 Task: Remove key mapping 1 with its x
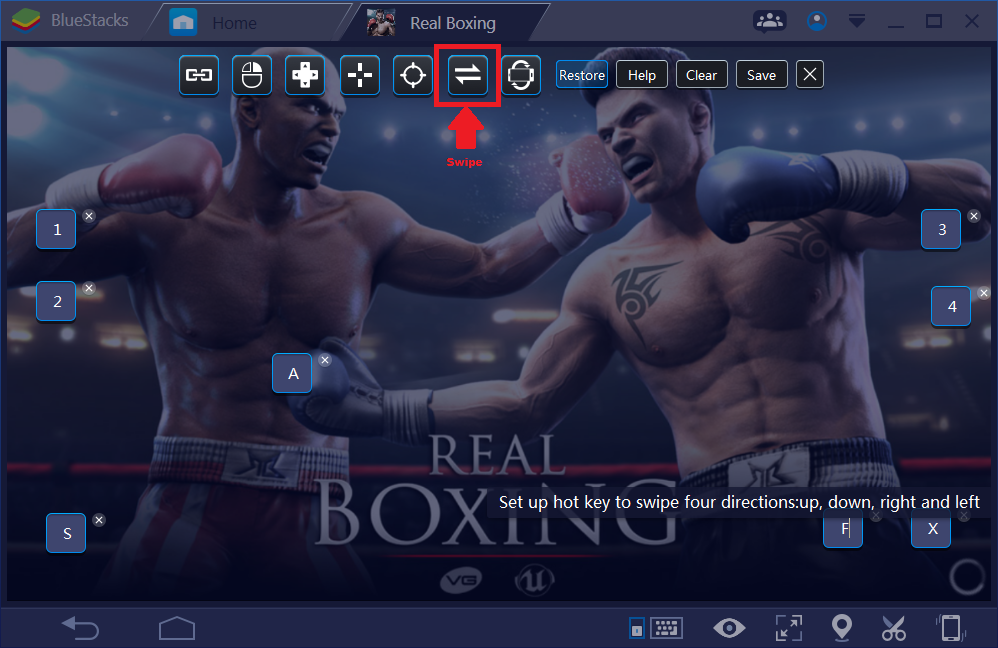(x=89, y=216)
